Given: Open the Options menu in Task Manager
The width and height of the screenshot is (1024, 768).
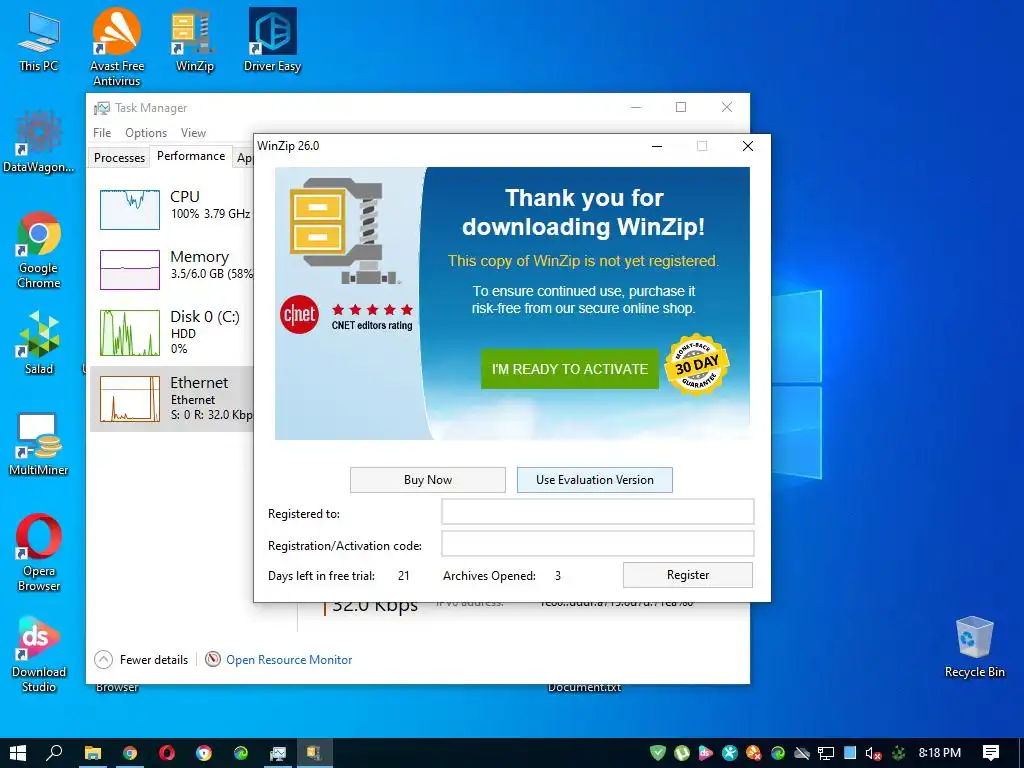Looking at the screenshot, I should coord(146,133).
